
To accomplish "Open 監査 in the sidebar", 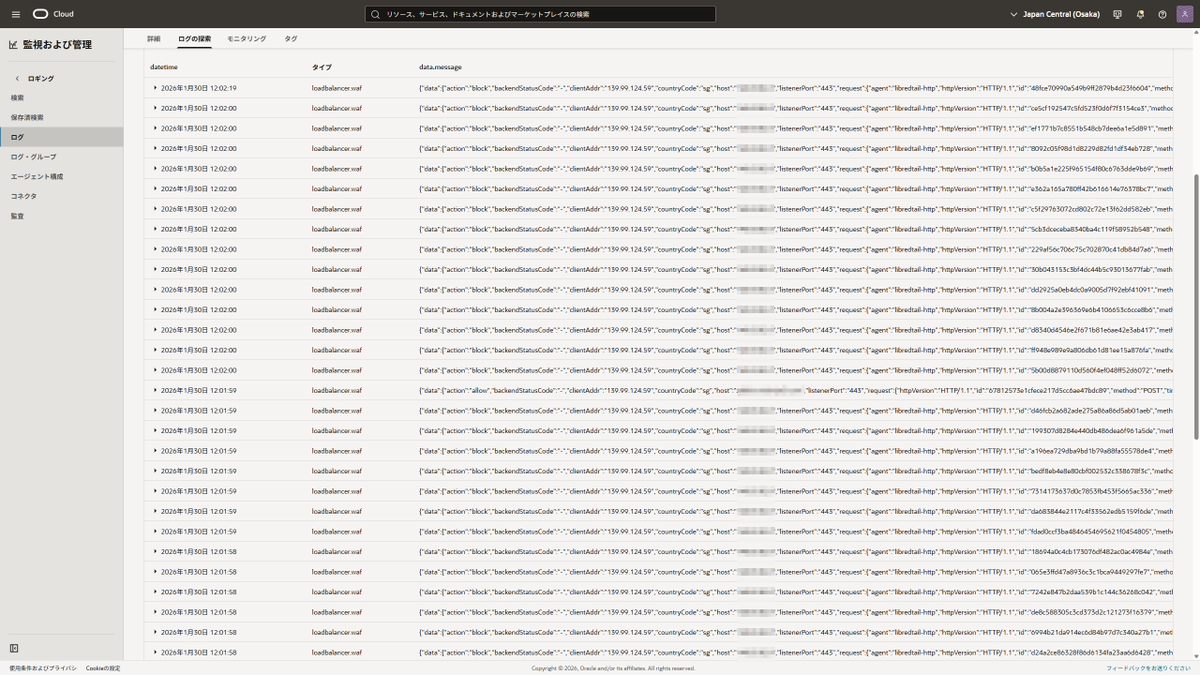I will pos(17,216).
